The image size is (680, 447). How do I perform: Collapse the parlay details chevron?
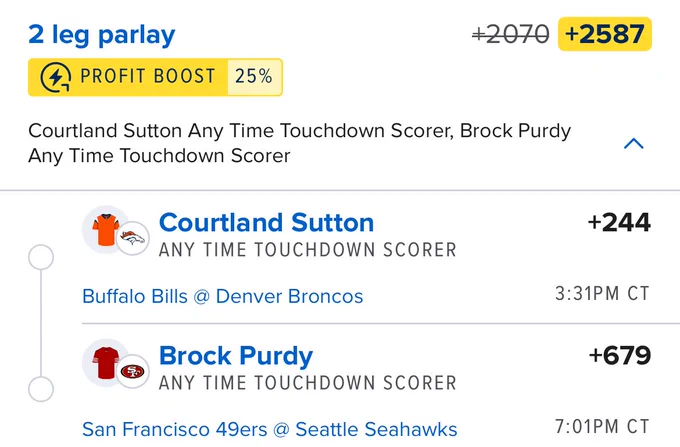[634, 144]
